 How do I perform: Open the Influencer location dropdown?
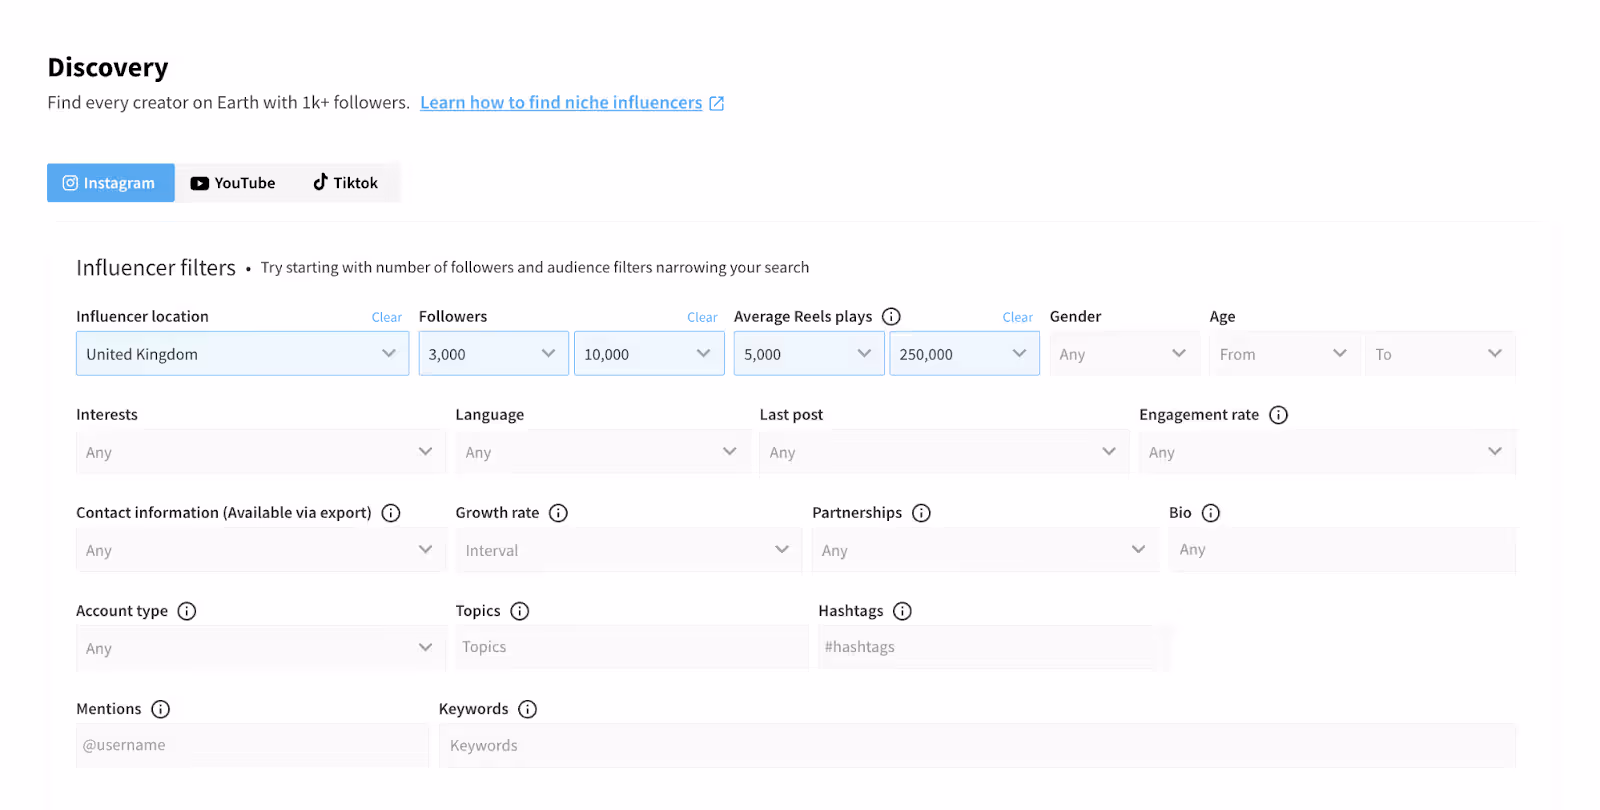click(x=243, y=354)
